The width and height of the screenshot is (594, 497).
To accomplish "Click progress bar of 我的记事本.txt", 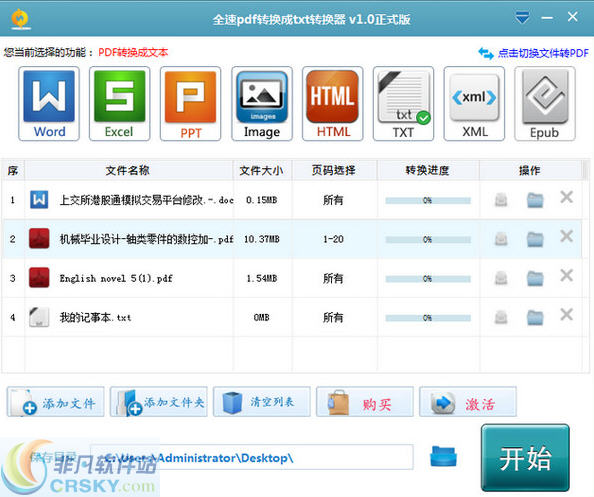I will click(428, 318).
